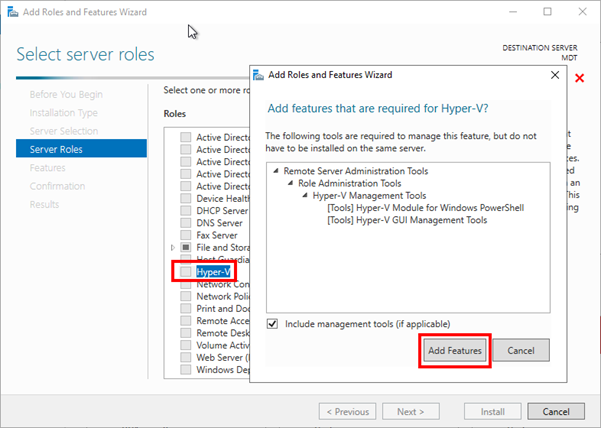
Task: Close the Hyper-V required features dialog
Action: click(x=555, y=75)
